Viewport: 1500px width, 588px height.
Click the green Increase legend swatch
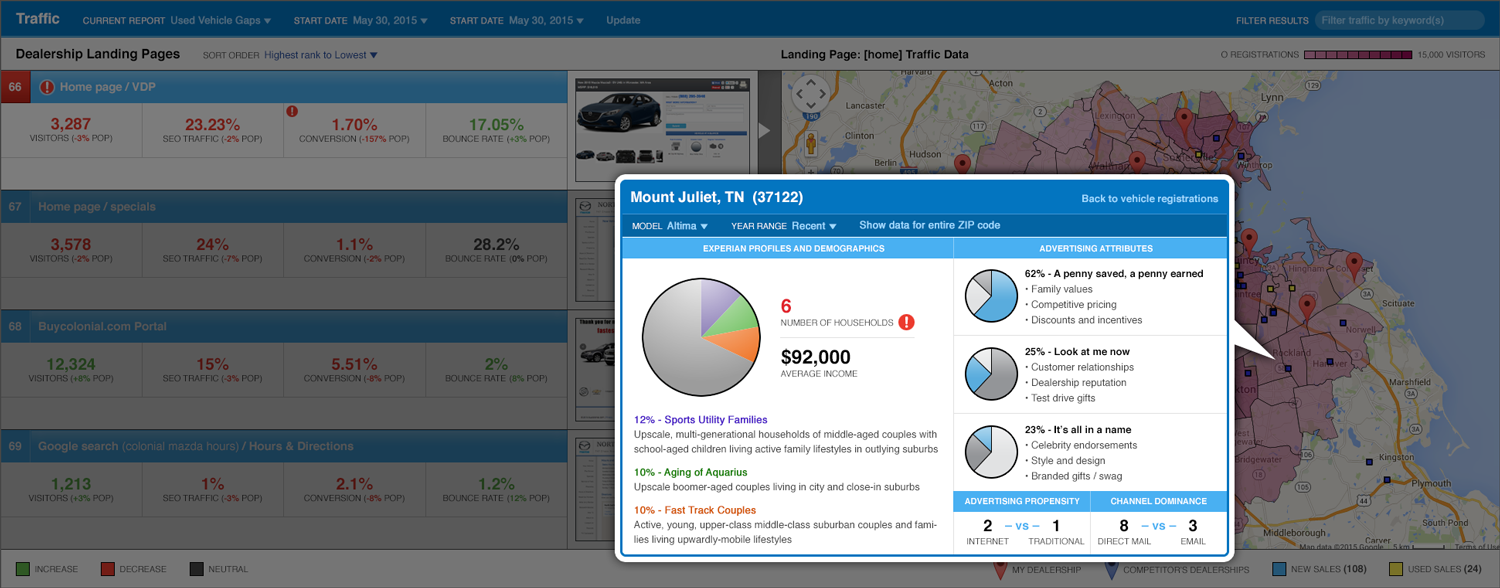click(22, 569)
